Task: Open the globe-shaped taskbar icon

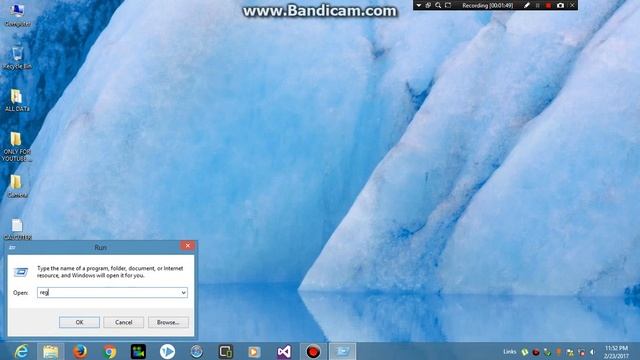Action: tap(197, 351)
